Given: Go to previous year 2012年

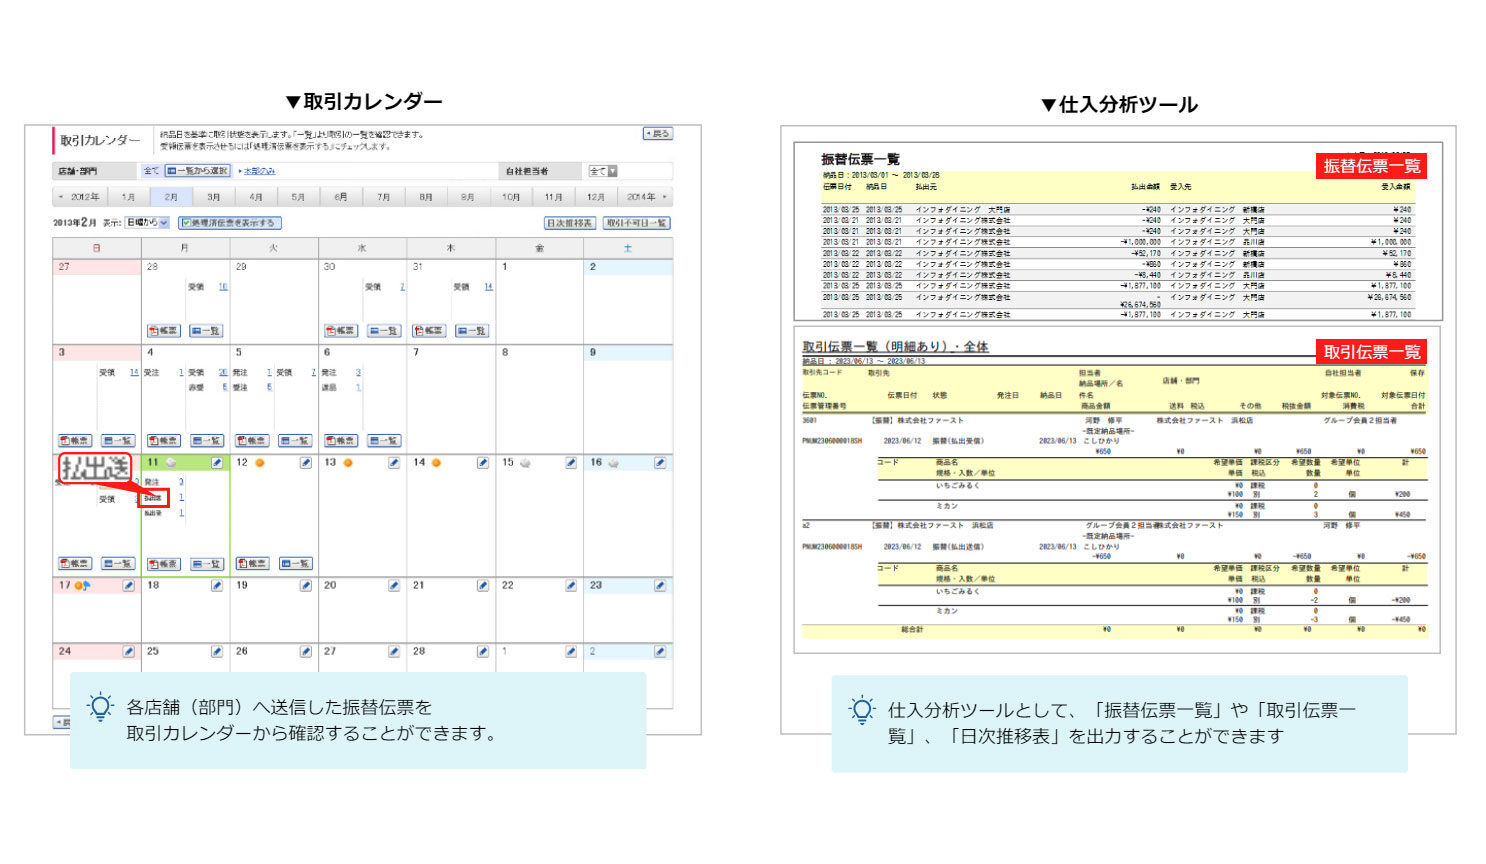Looking at the screenshot, I should point(80,197).
